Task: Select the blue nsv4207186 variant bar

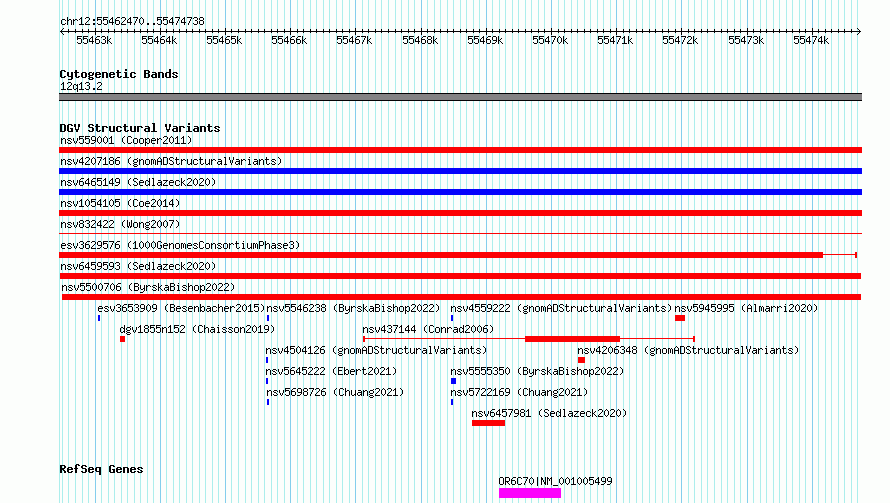Action: 460,171
